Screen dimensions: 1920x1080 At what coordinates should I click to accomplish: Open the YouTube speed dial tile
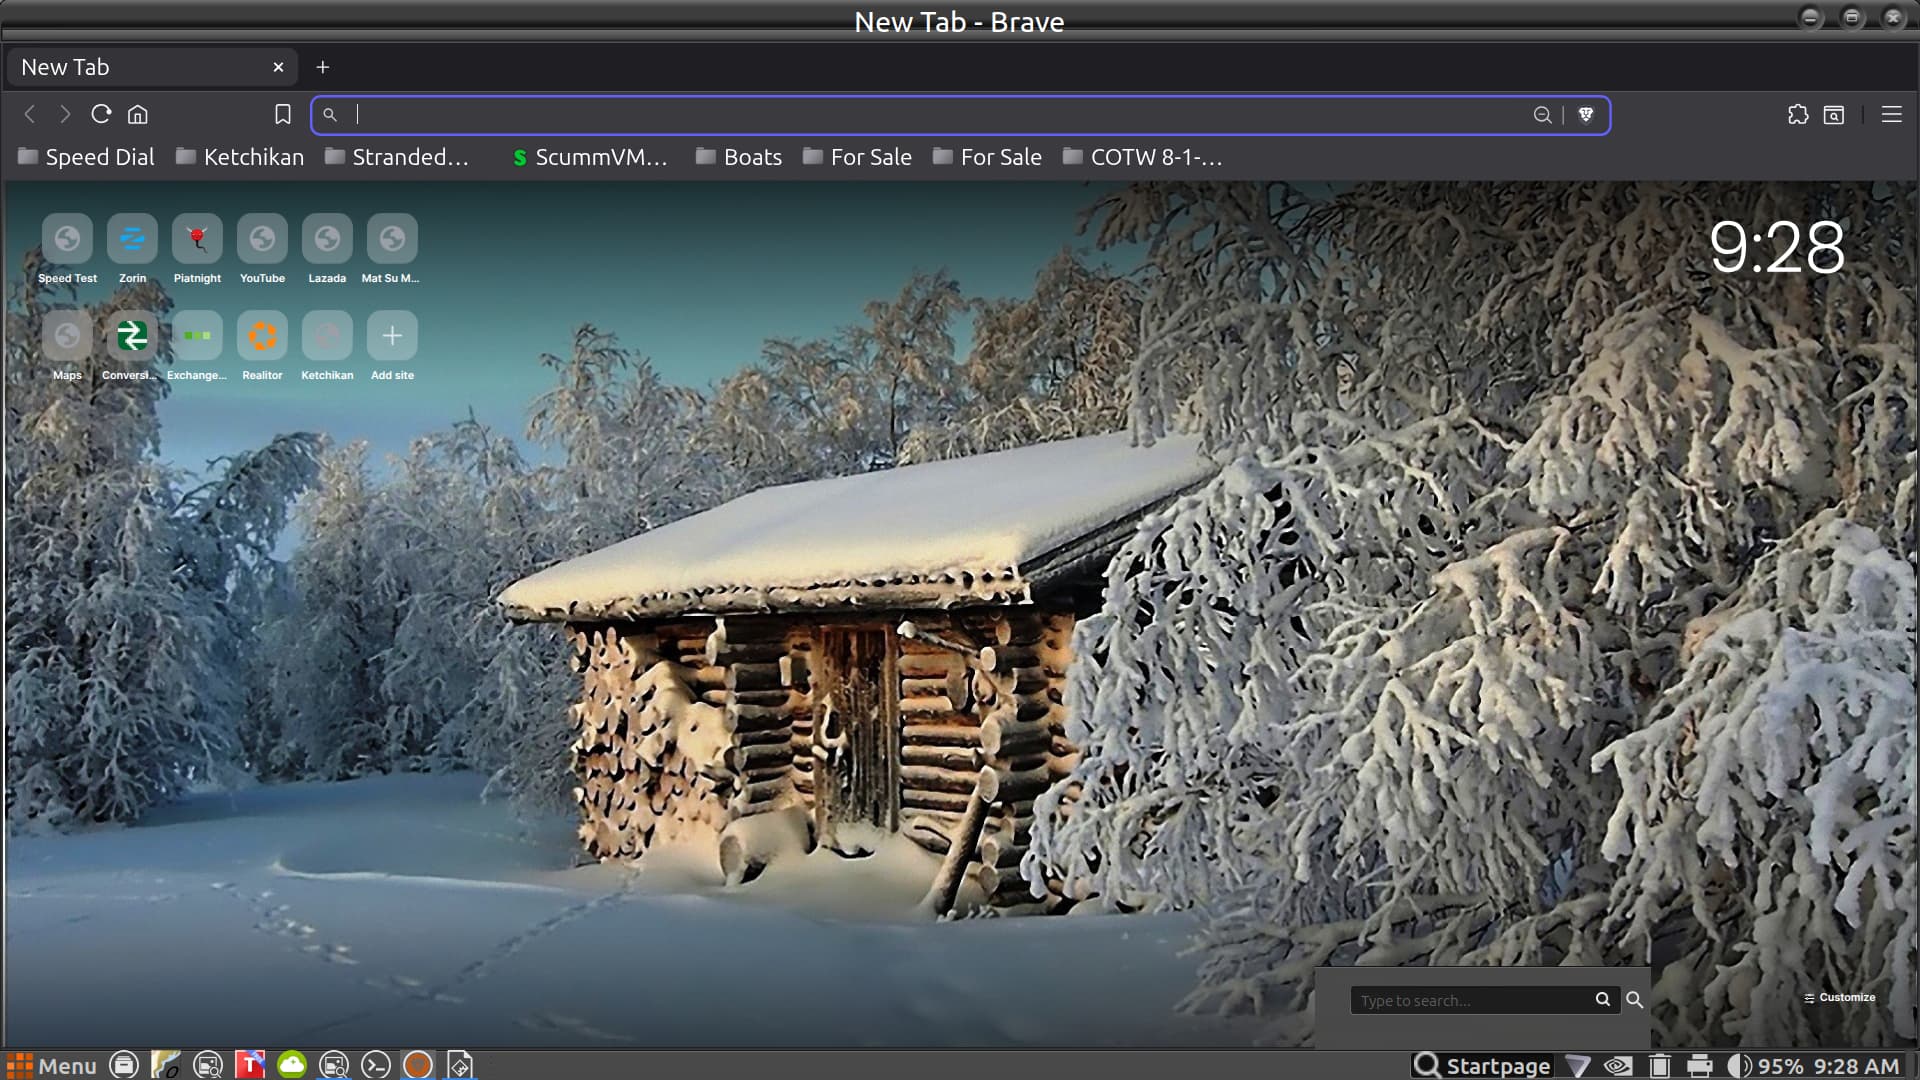click(262, 240)
